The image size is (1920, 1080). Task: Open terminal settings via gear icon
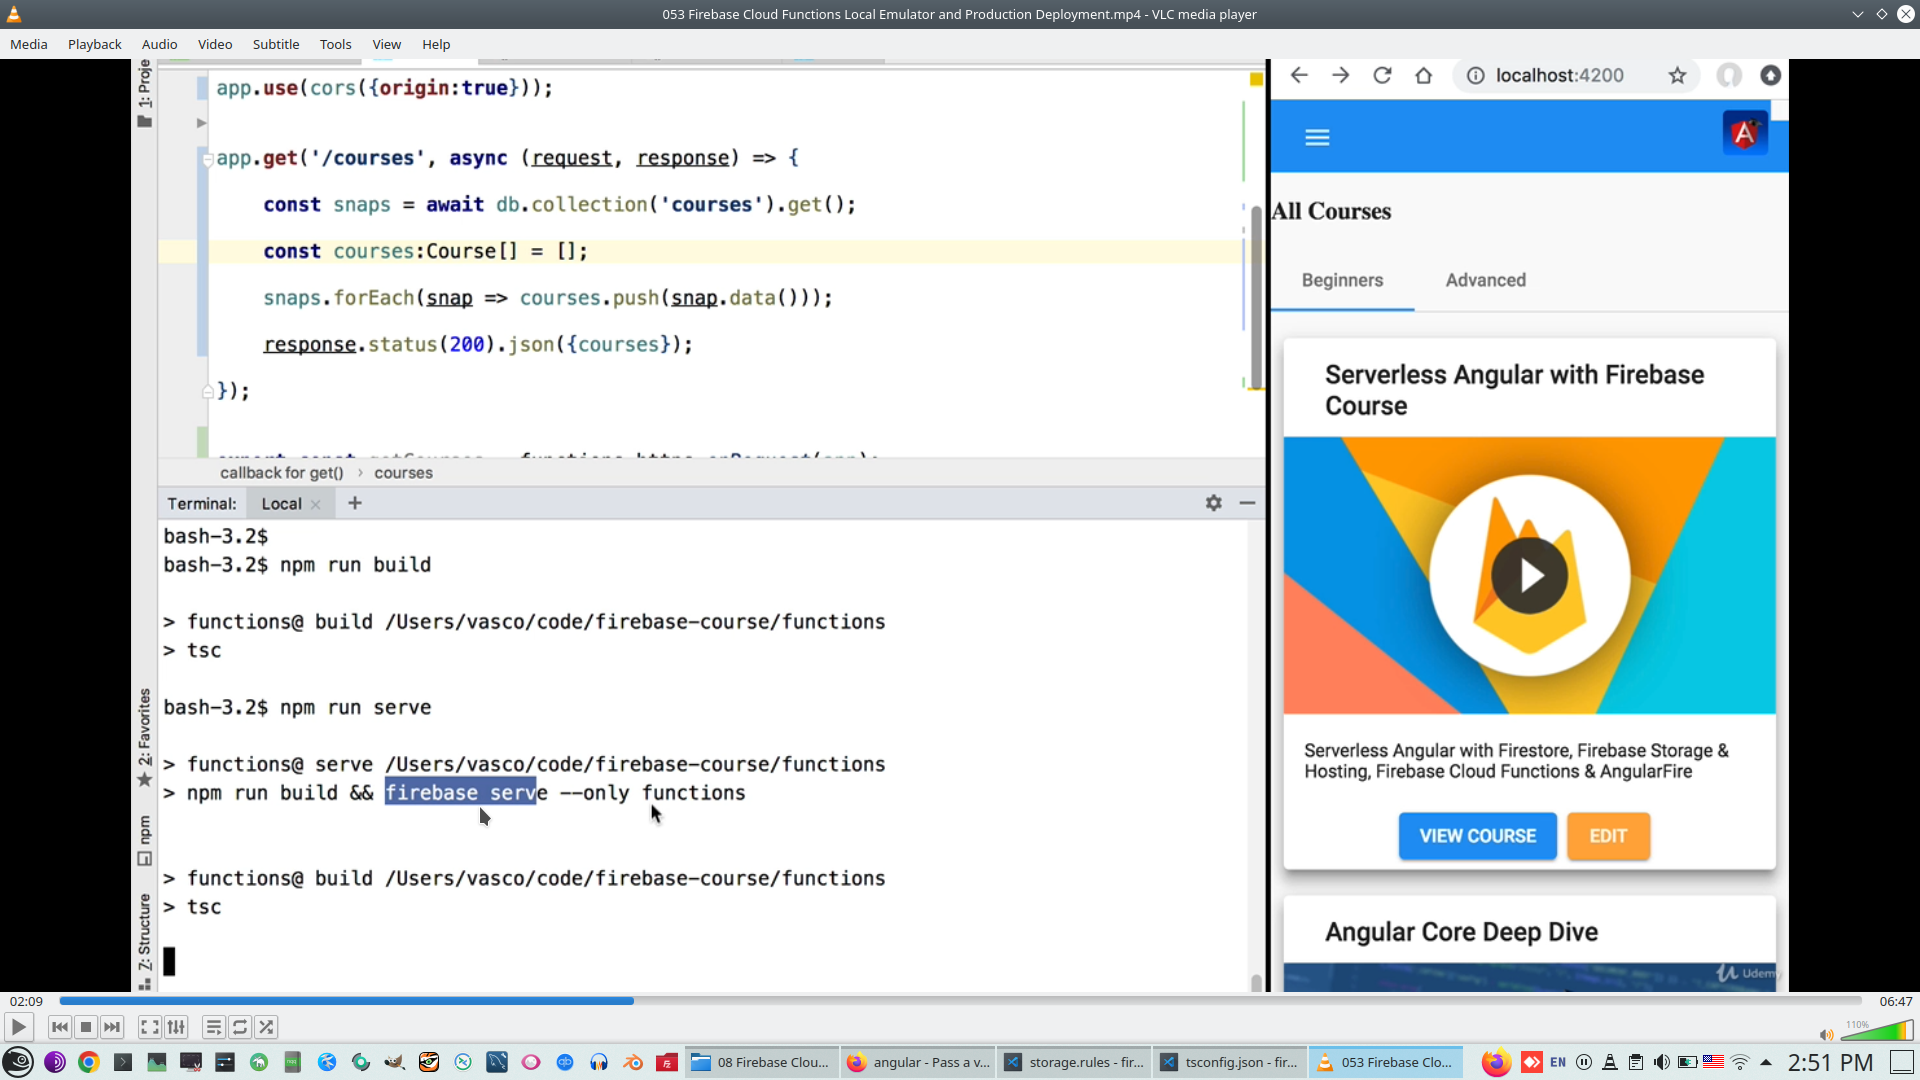pyautogui.click(x=1213, y=503)
